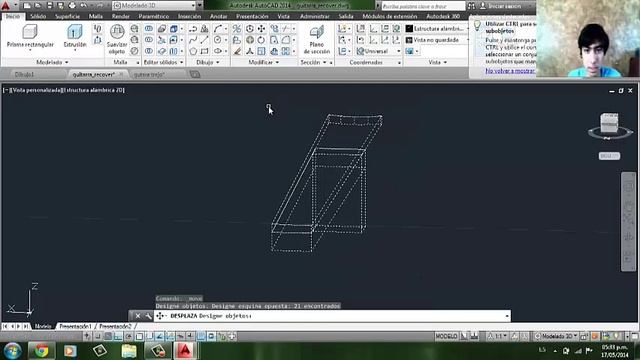Image resolution: width=640 pixels, height=360 pixels.
Task: Select the Prisma rectangular box tool
Action: click(x=30, y=36)
